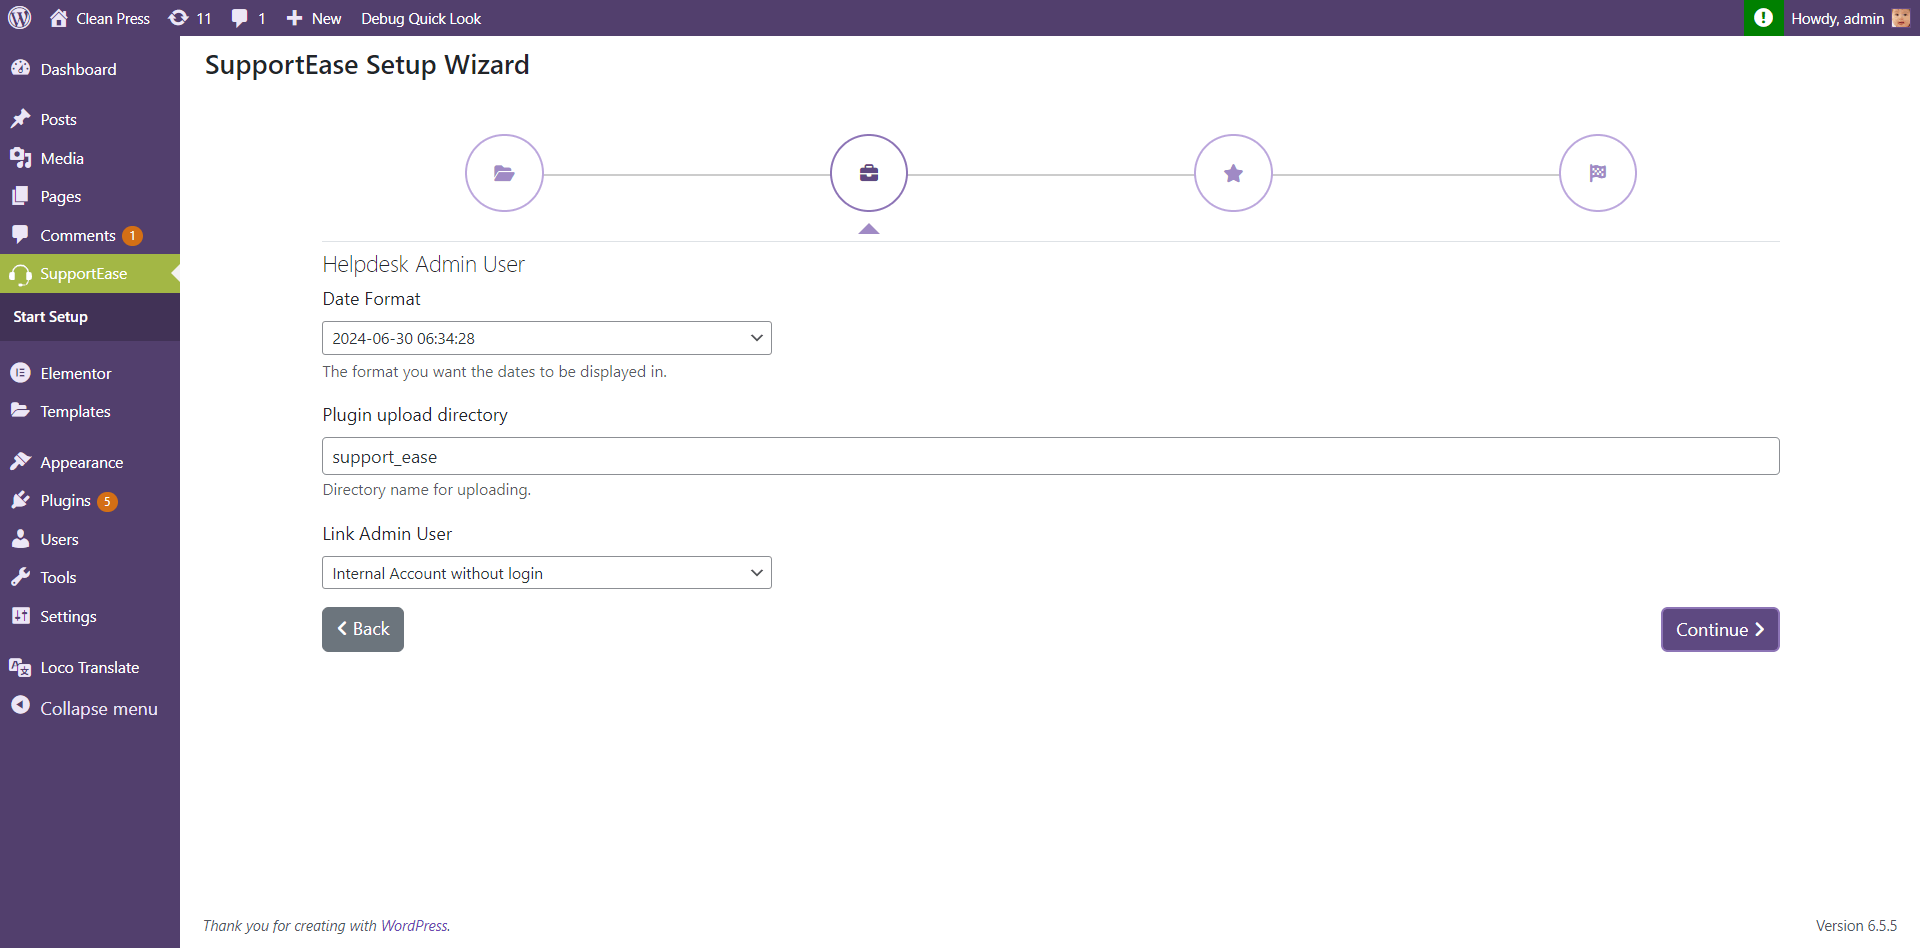Click the SupportEase headset icon
This screenshot has height=948, width=1920.
point(20,274)
